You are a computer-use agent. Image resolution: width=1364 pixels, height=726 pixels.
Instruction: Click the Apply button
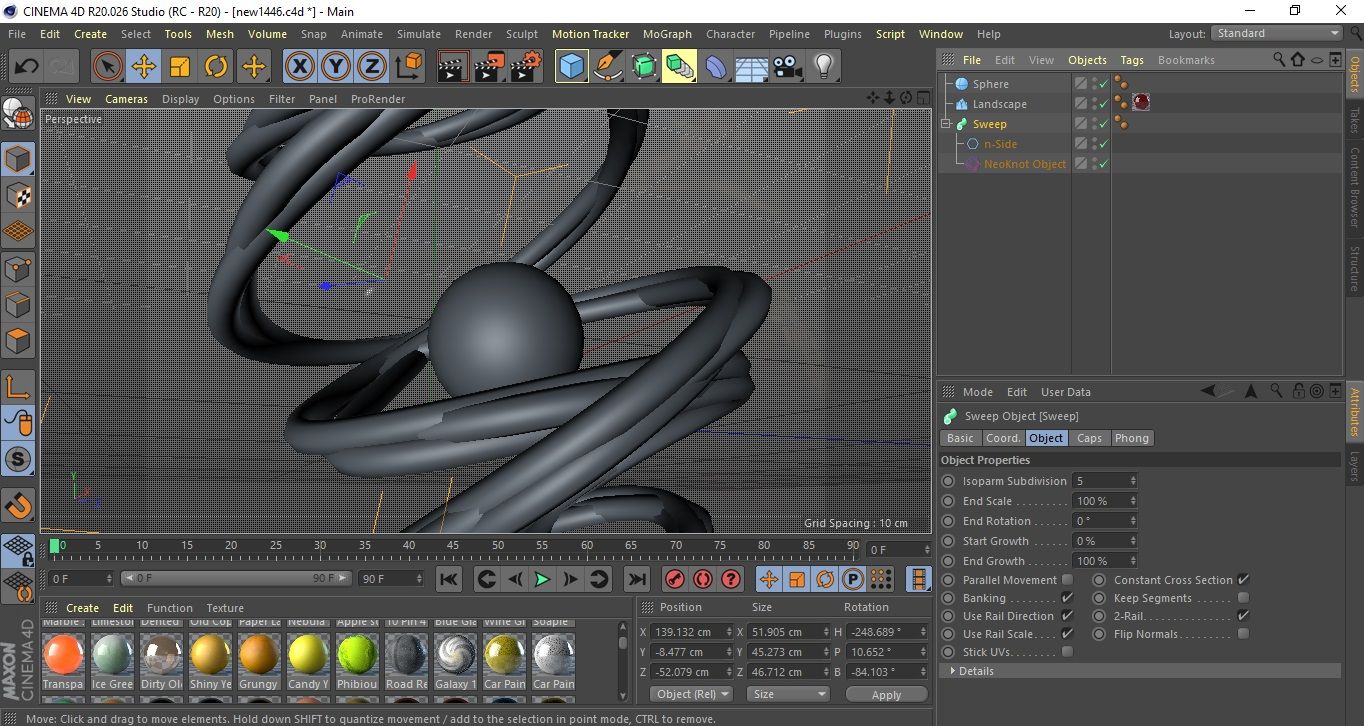(886, 694)
